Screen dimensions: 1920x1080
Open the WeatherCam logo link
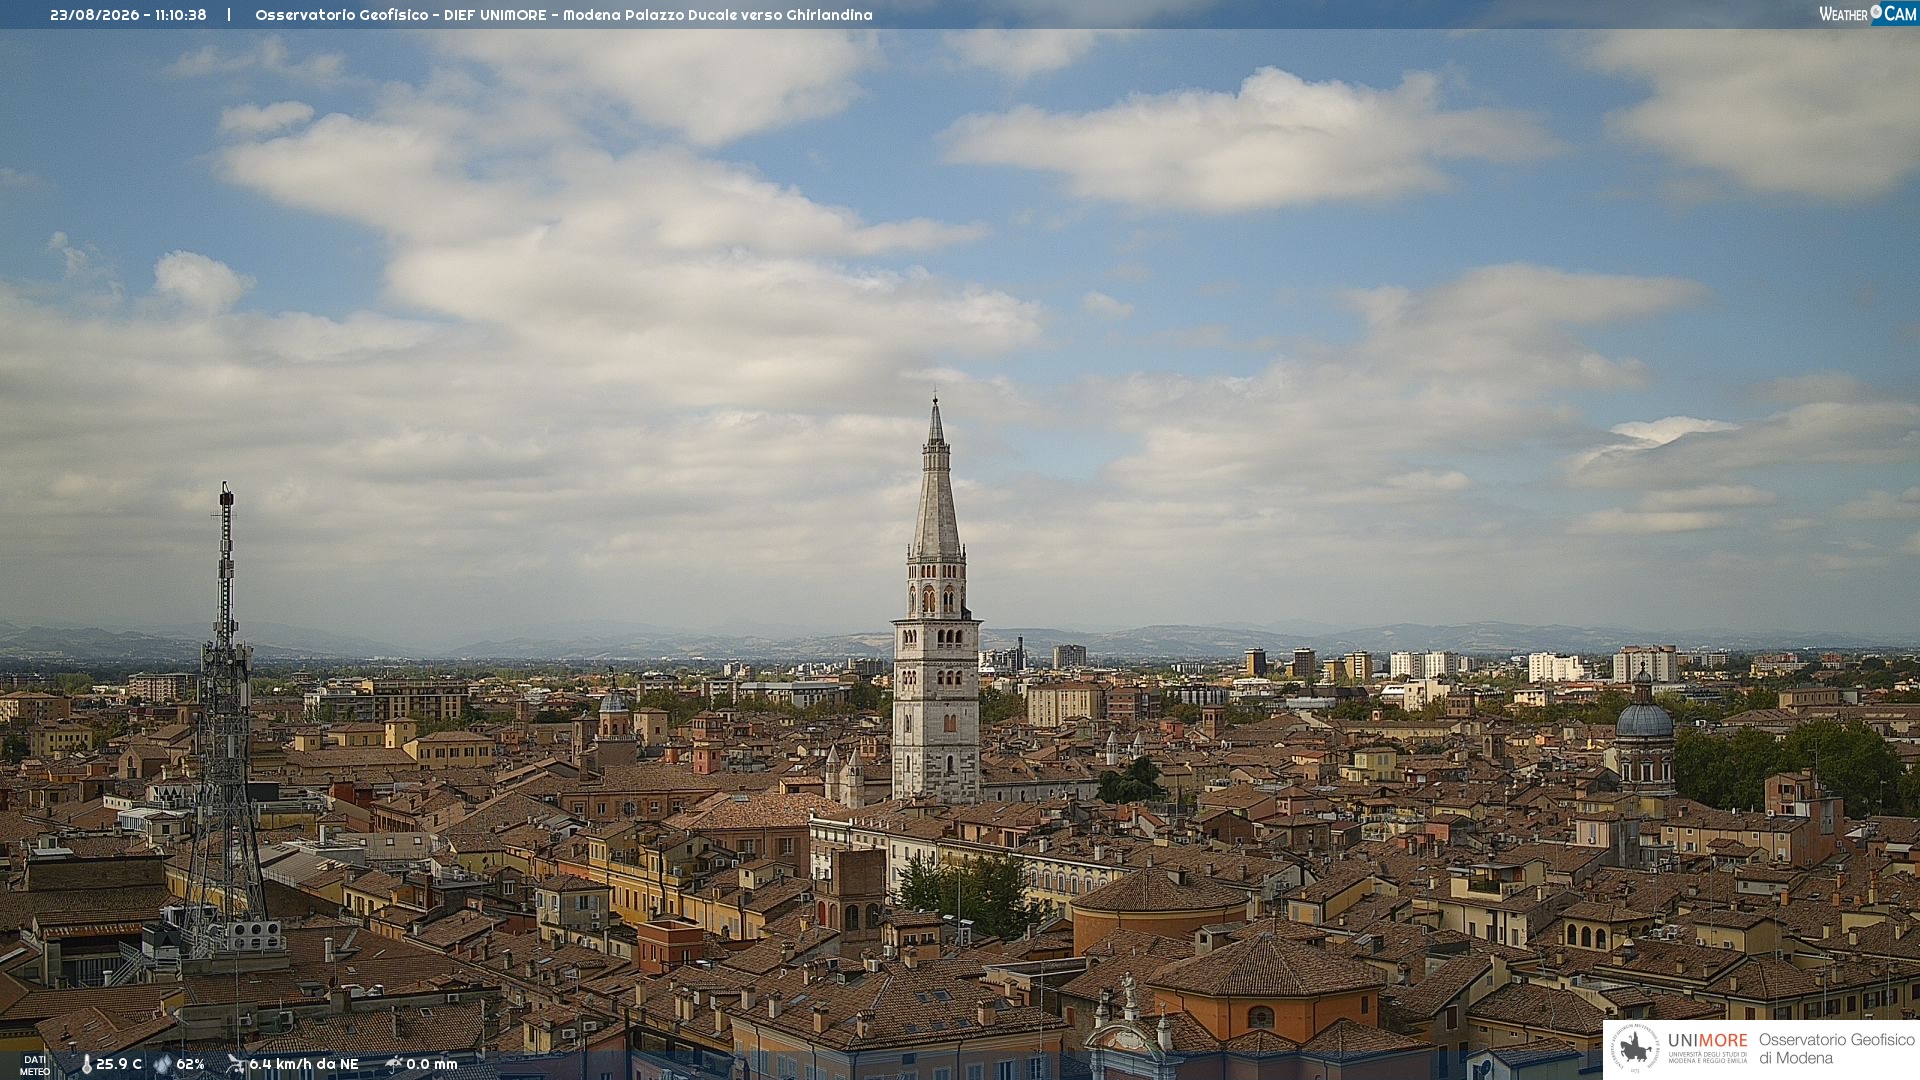click(x=1868, y=13)
